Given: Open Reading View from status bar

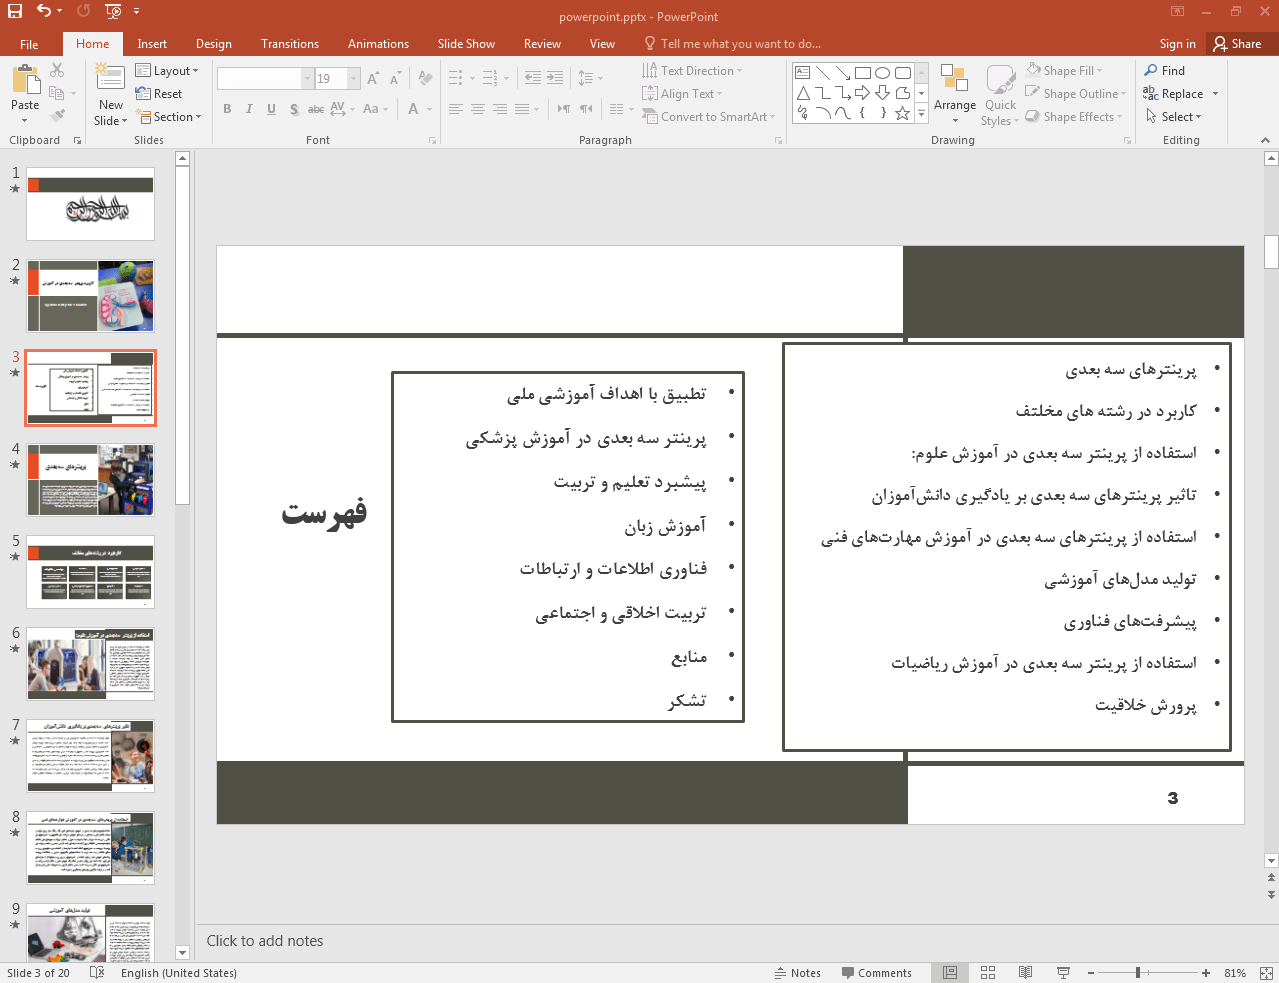Looking at the screenshot, I should (1025, 973).
